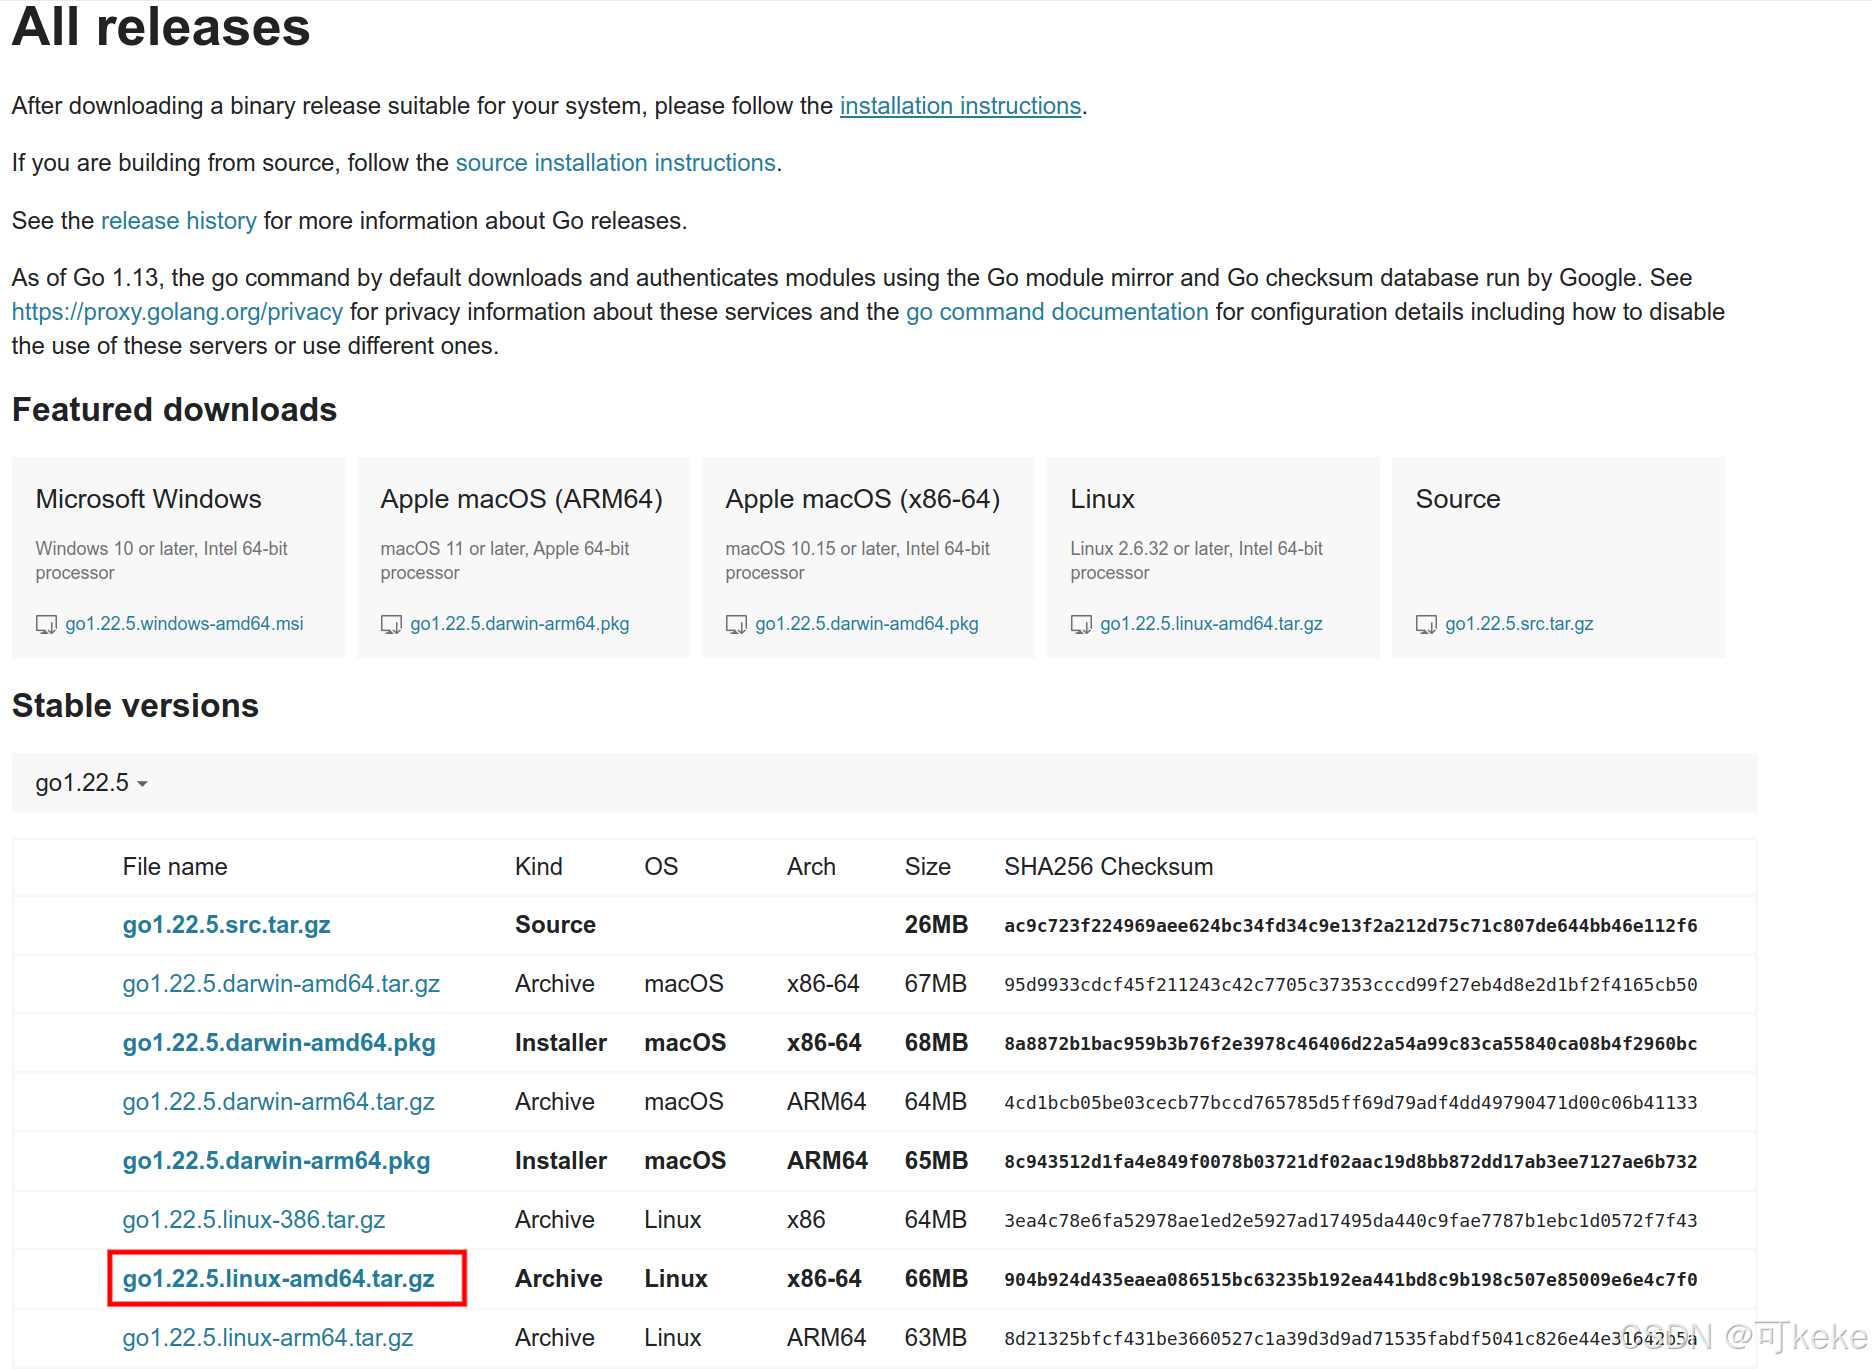Open the source installation instructions link
The image size is (1872, 1369).
[x=616, y=163]
